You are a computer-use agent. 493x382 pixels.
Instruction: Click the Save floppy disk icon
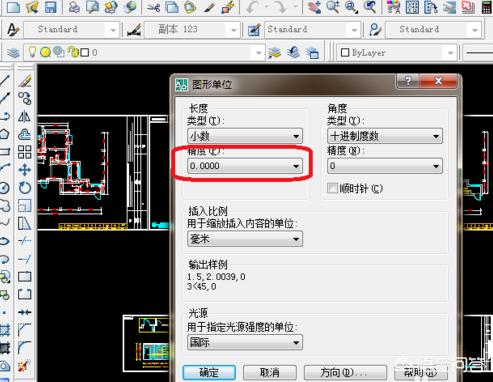pos(51,7)
